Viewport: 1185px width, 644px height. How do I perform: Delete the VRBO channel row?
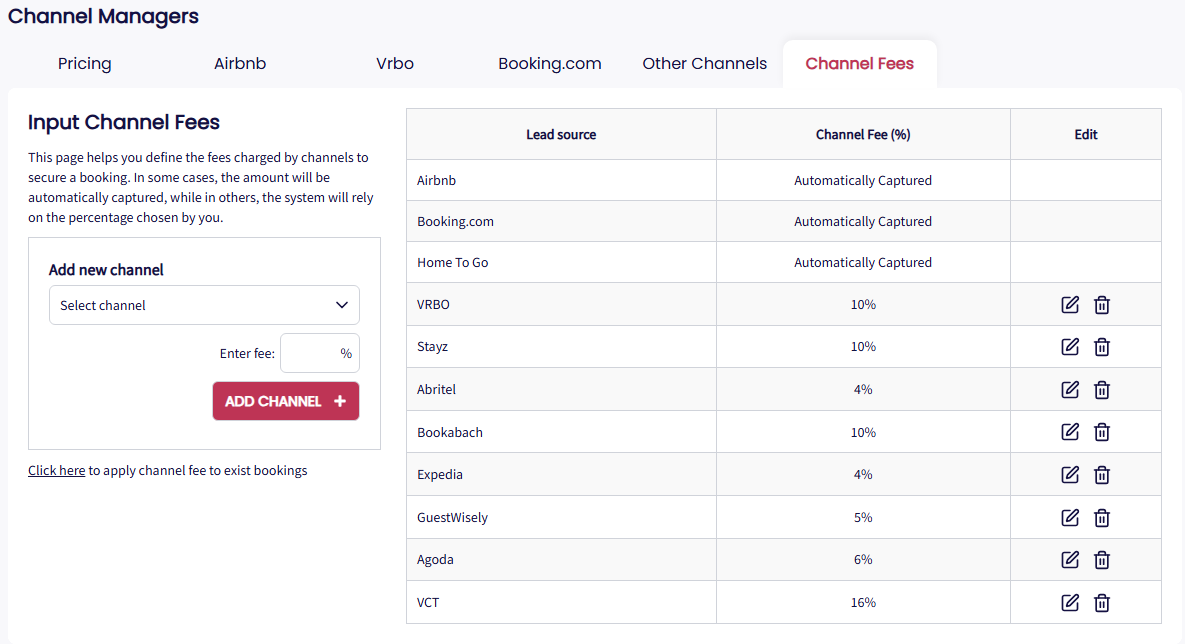(1101, 304)
